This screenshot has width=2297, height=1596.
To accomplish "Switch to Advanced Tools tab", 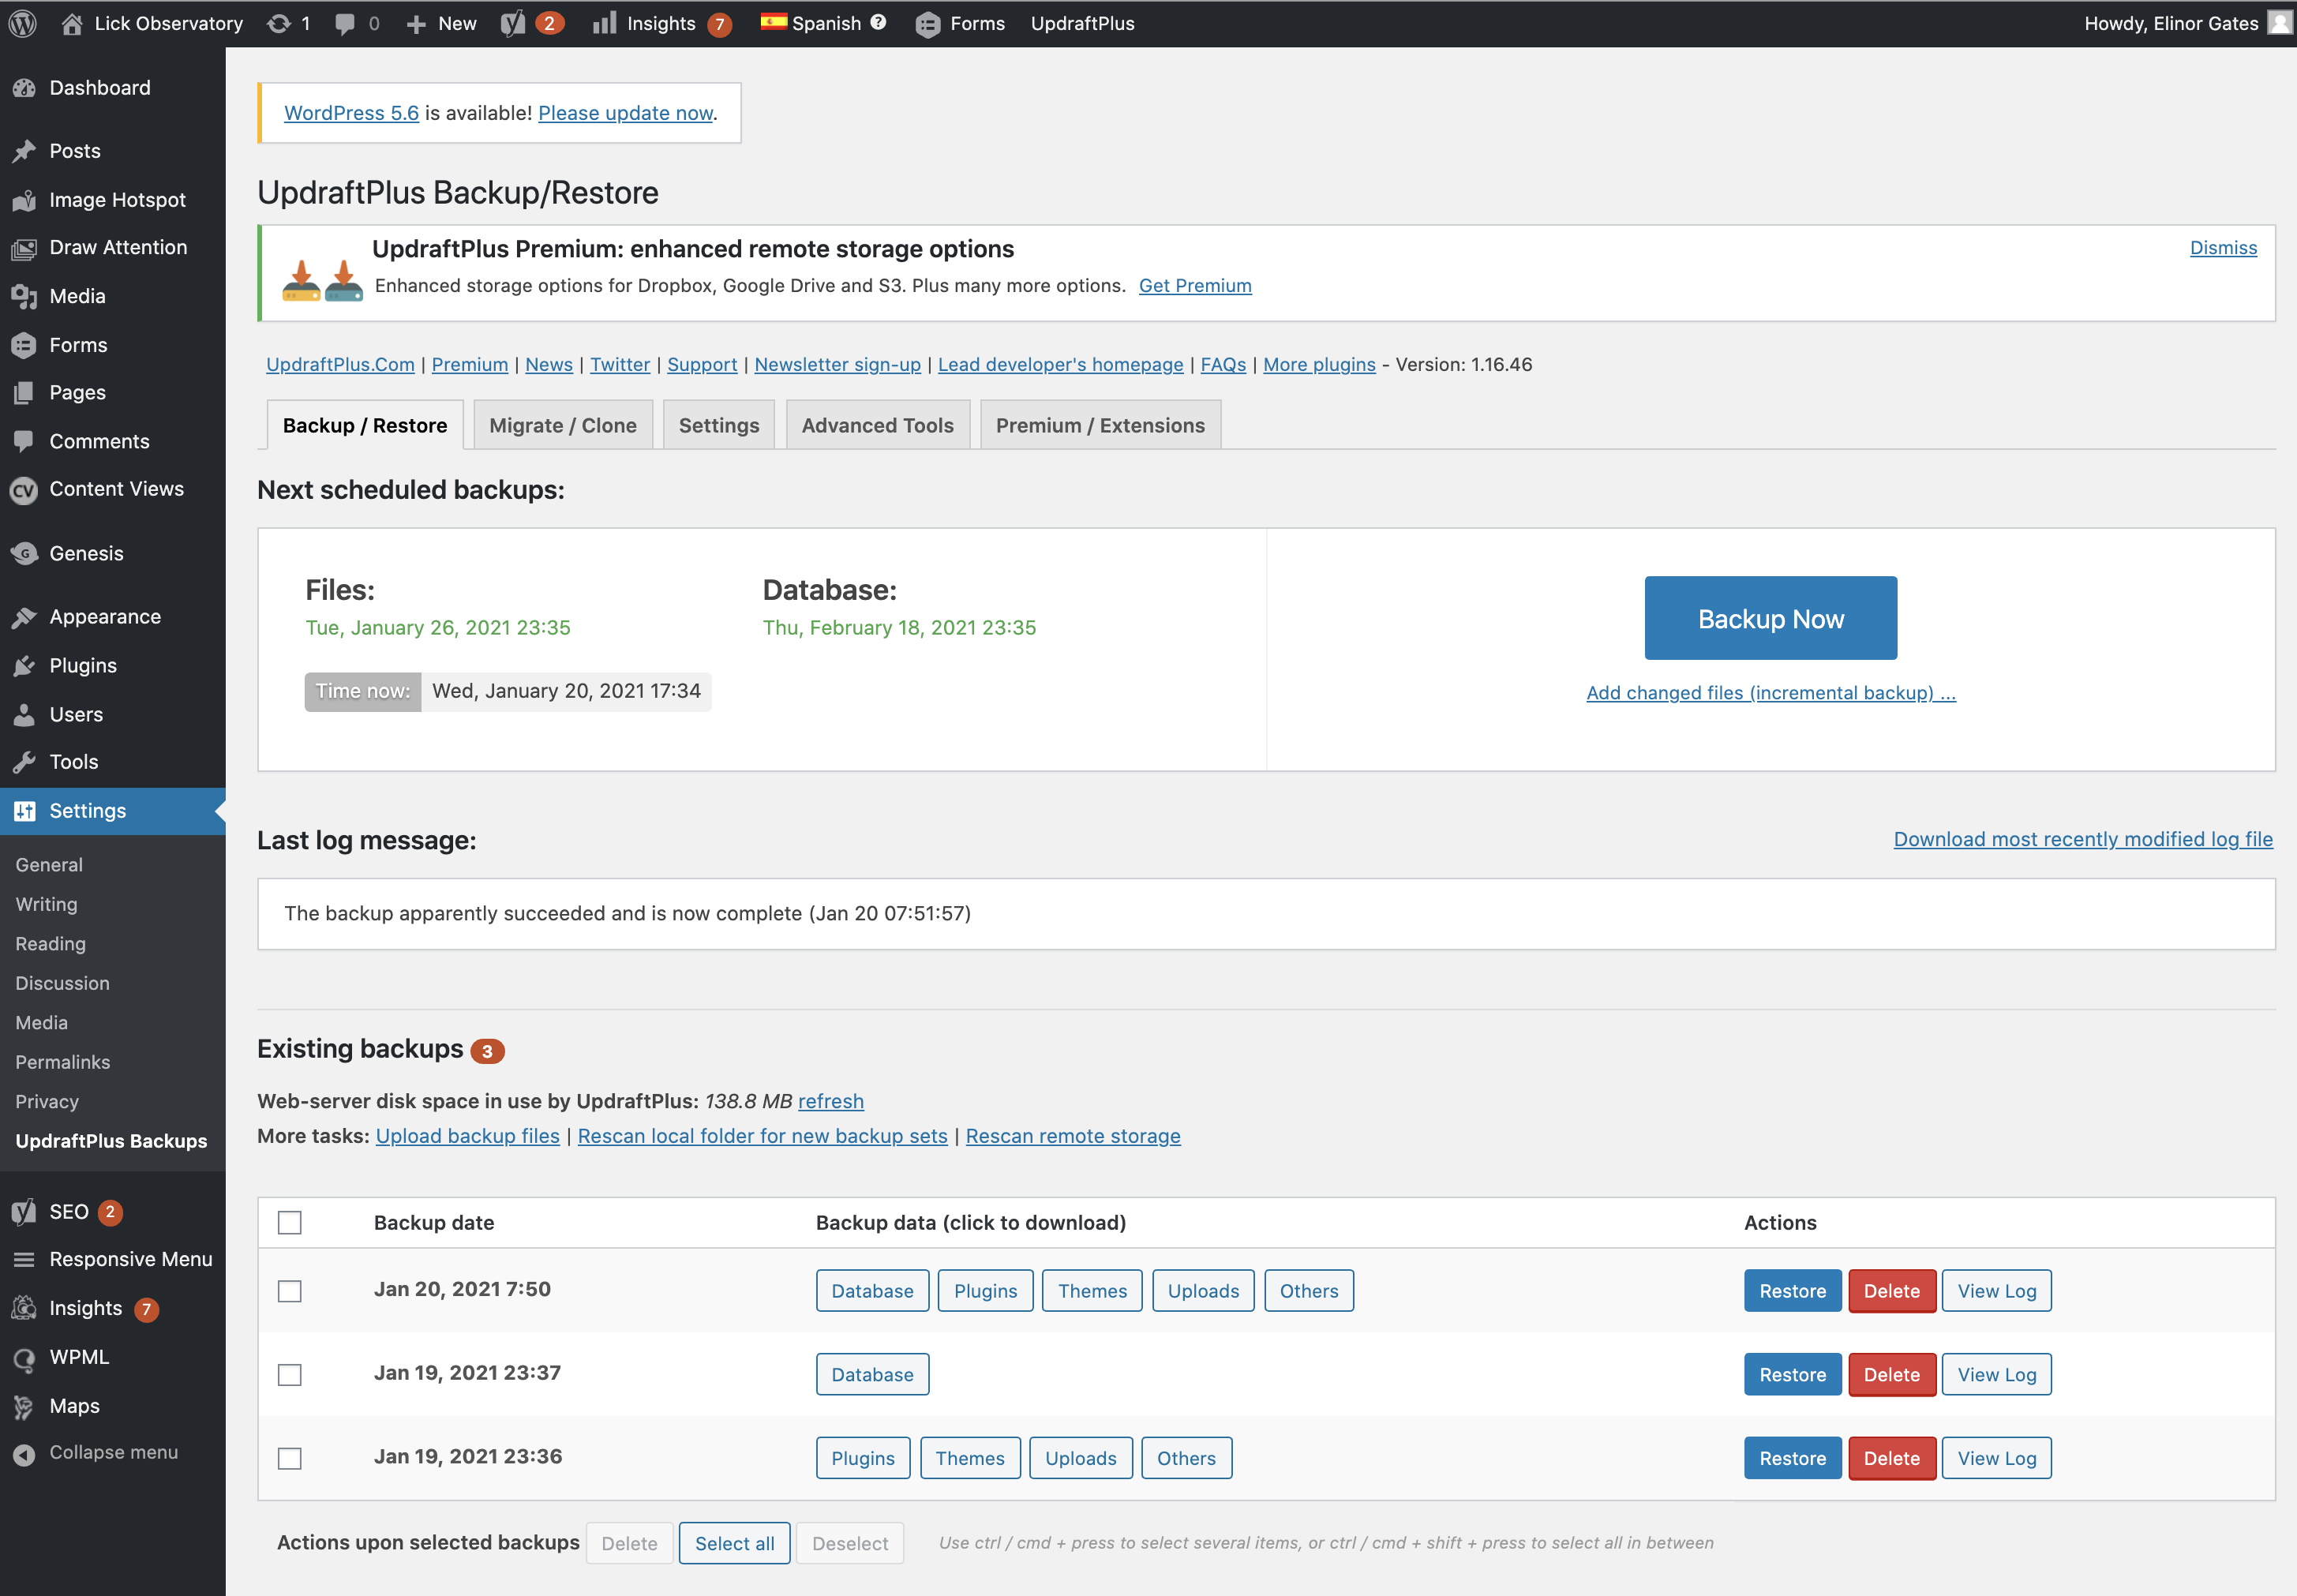I will (x=878, y=425).
